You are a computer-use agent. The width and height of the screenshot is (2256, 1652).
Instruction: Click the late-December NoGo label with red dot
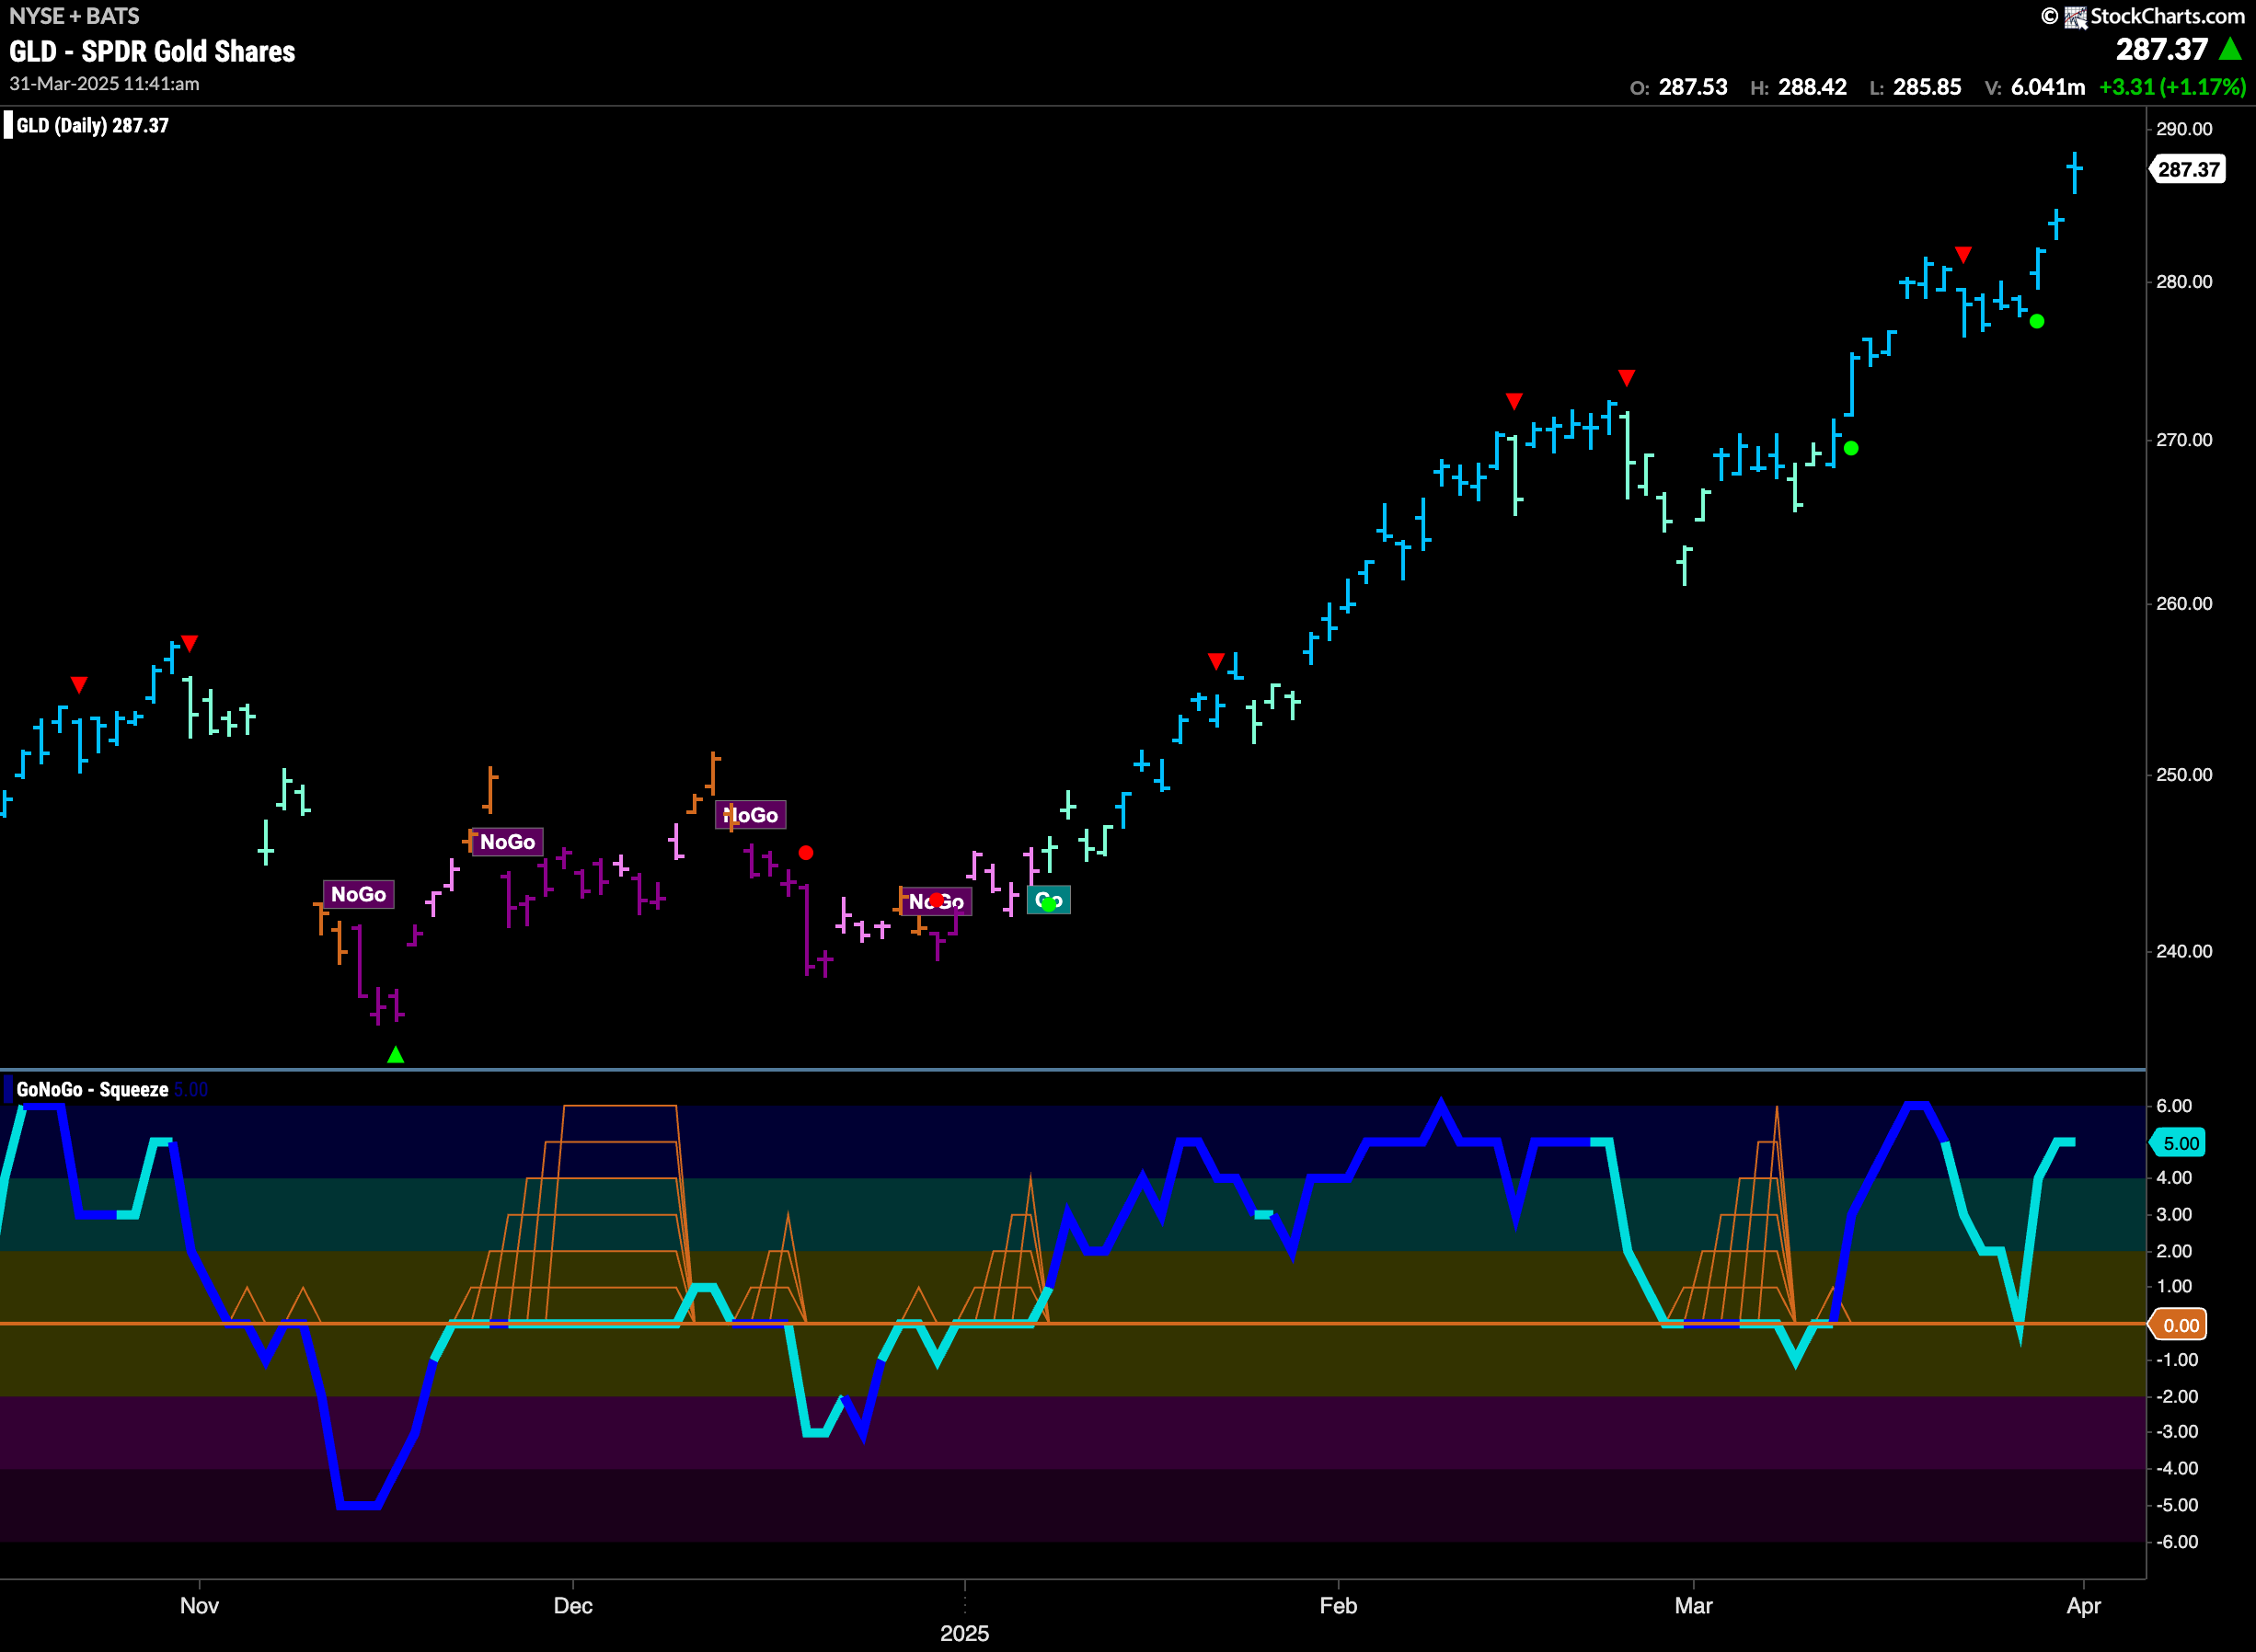(x=936, y=902)
